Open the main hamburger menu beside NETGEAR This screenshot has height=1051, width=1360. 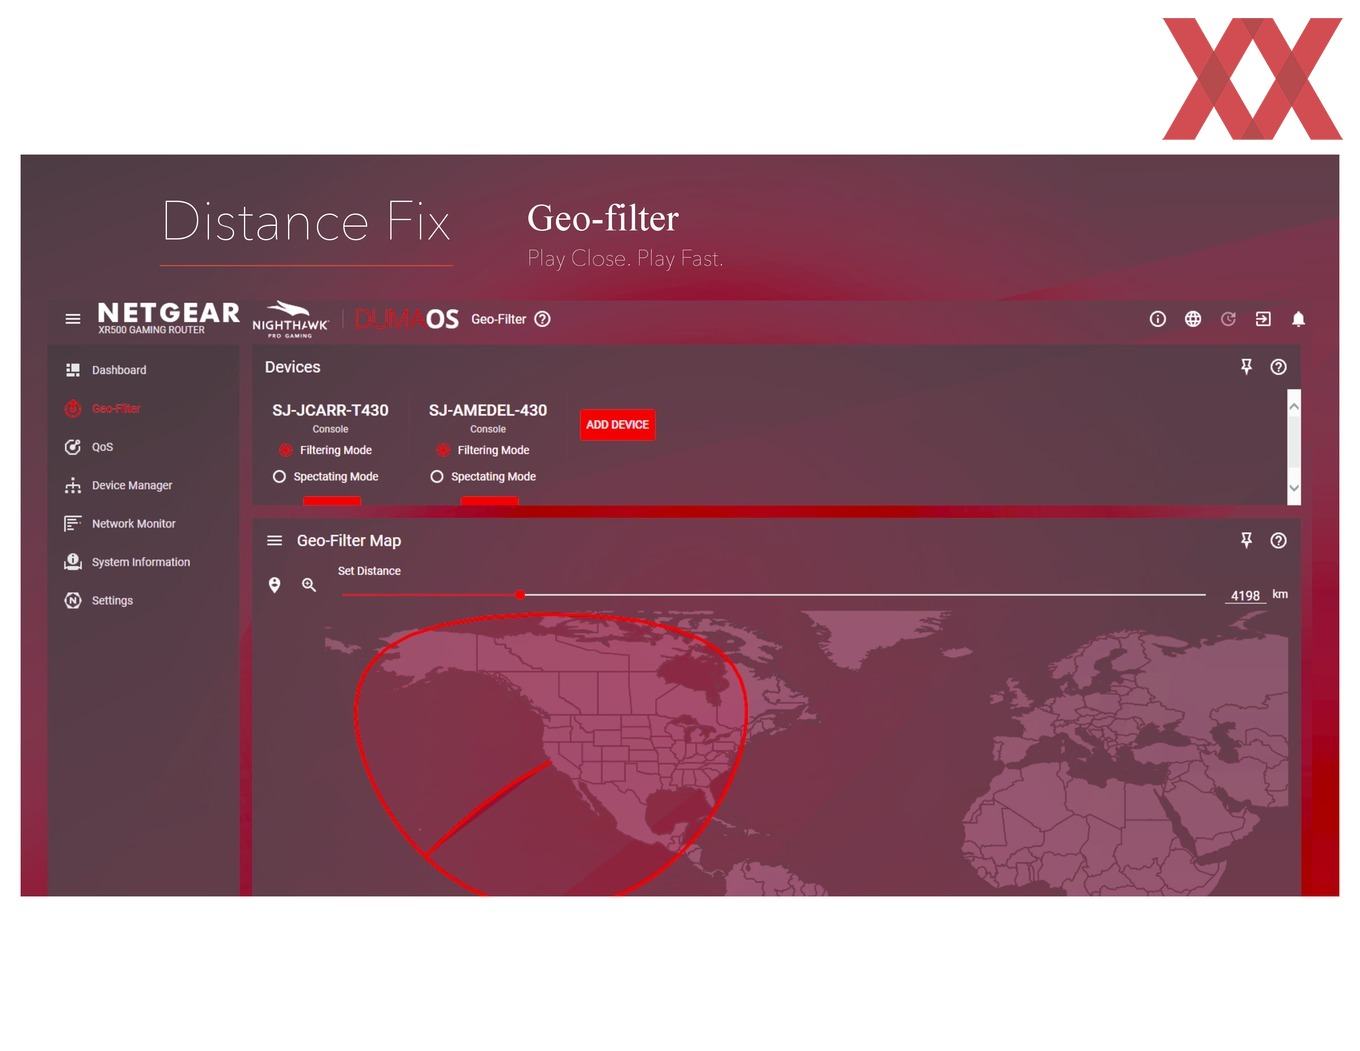pyautogui.click(x=73, y=319)
